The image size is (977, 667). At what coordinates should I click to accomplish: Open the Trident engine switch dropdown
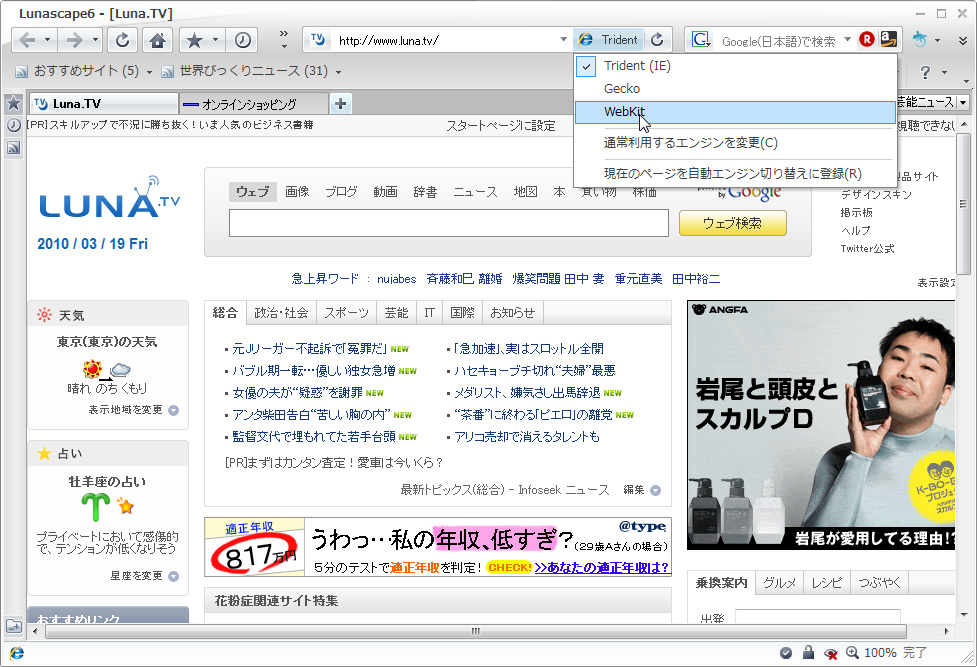coord(609,40)
